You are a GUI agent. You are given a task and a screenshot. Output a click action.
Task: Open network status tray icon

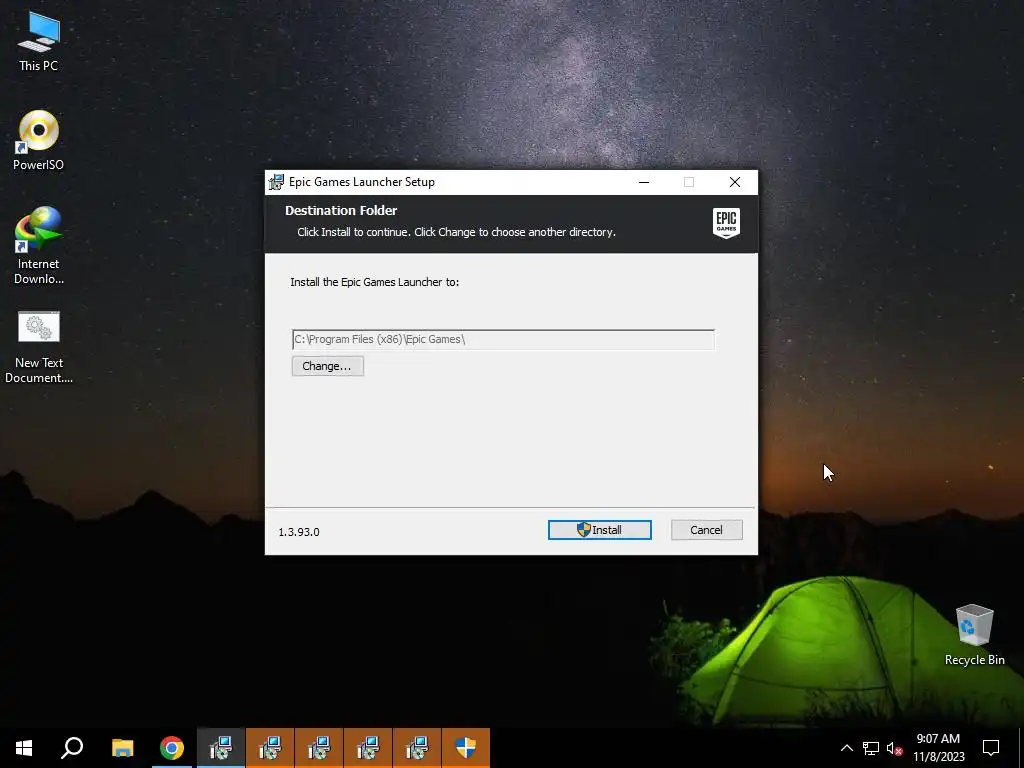point(871,748)
